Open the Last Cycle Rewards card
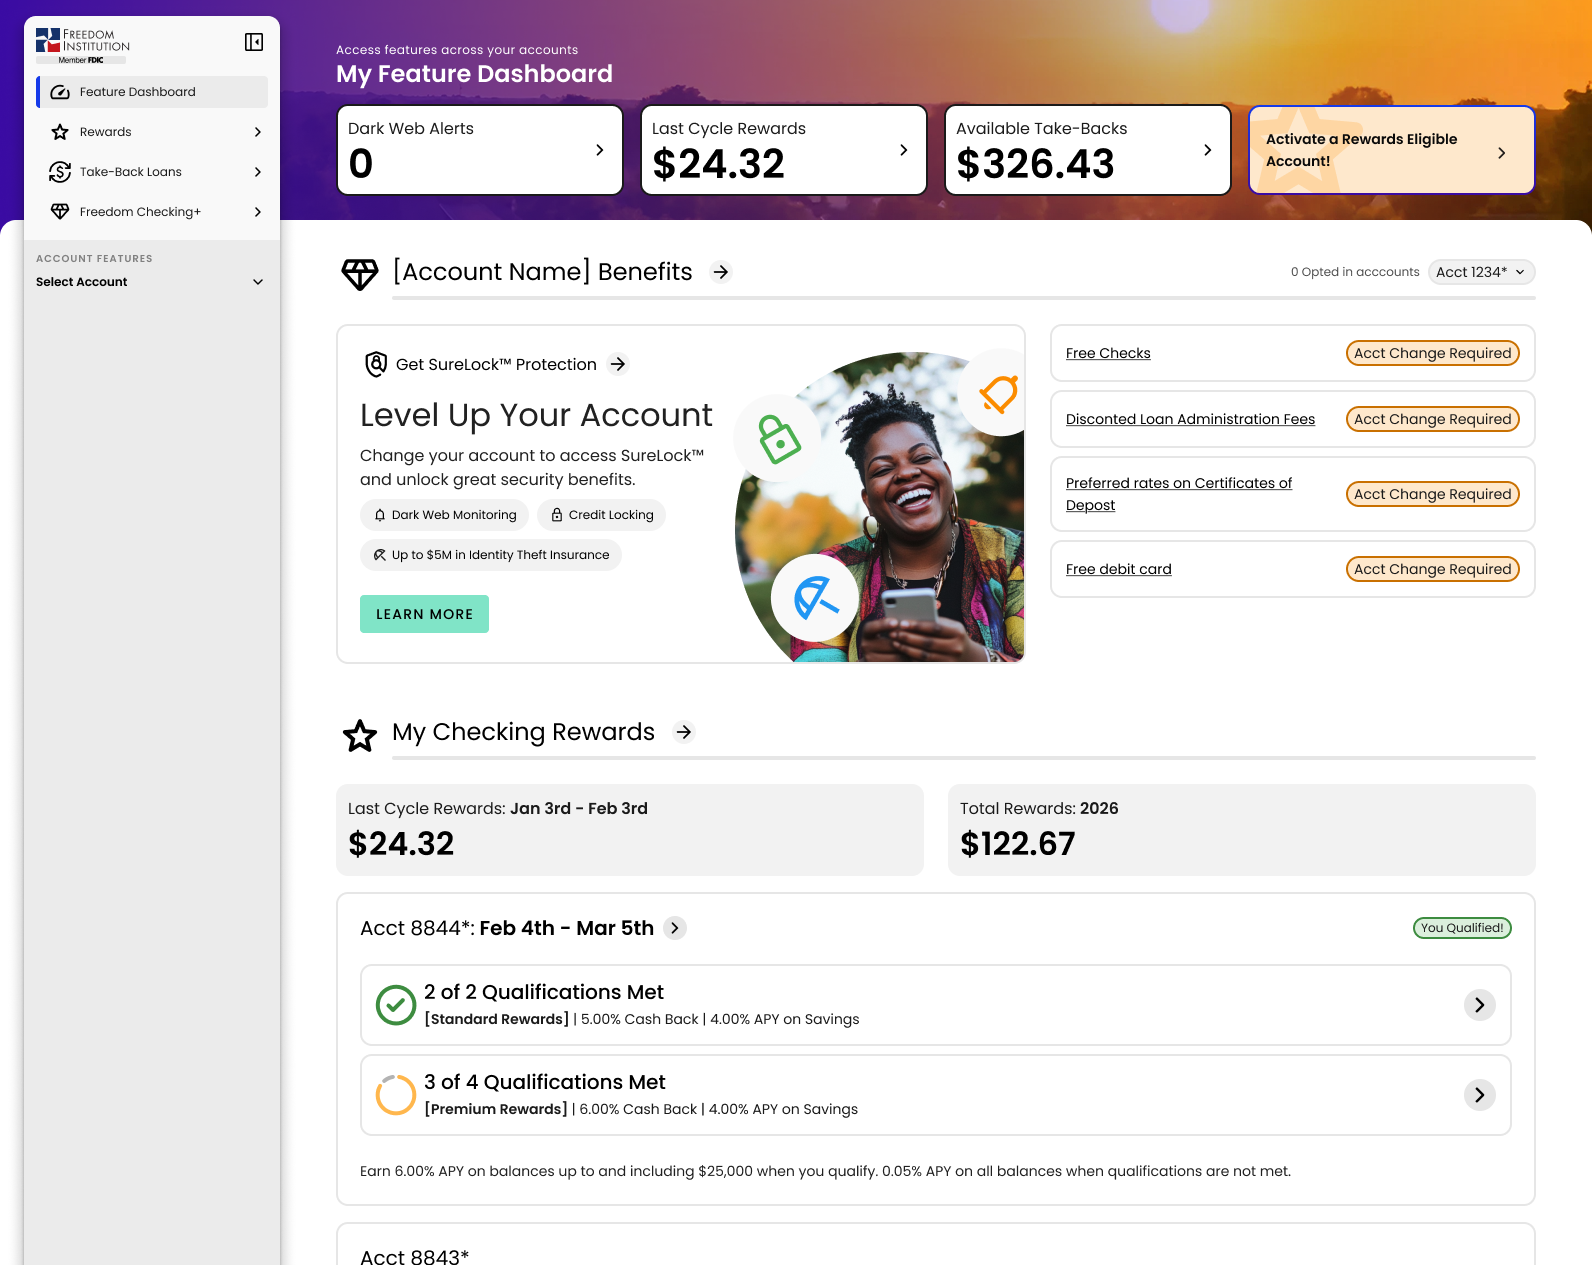The image size is (1592, 1265). (784, 150)
